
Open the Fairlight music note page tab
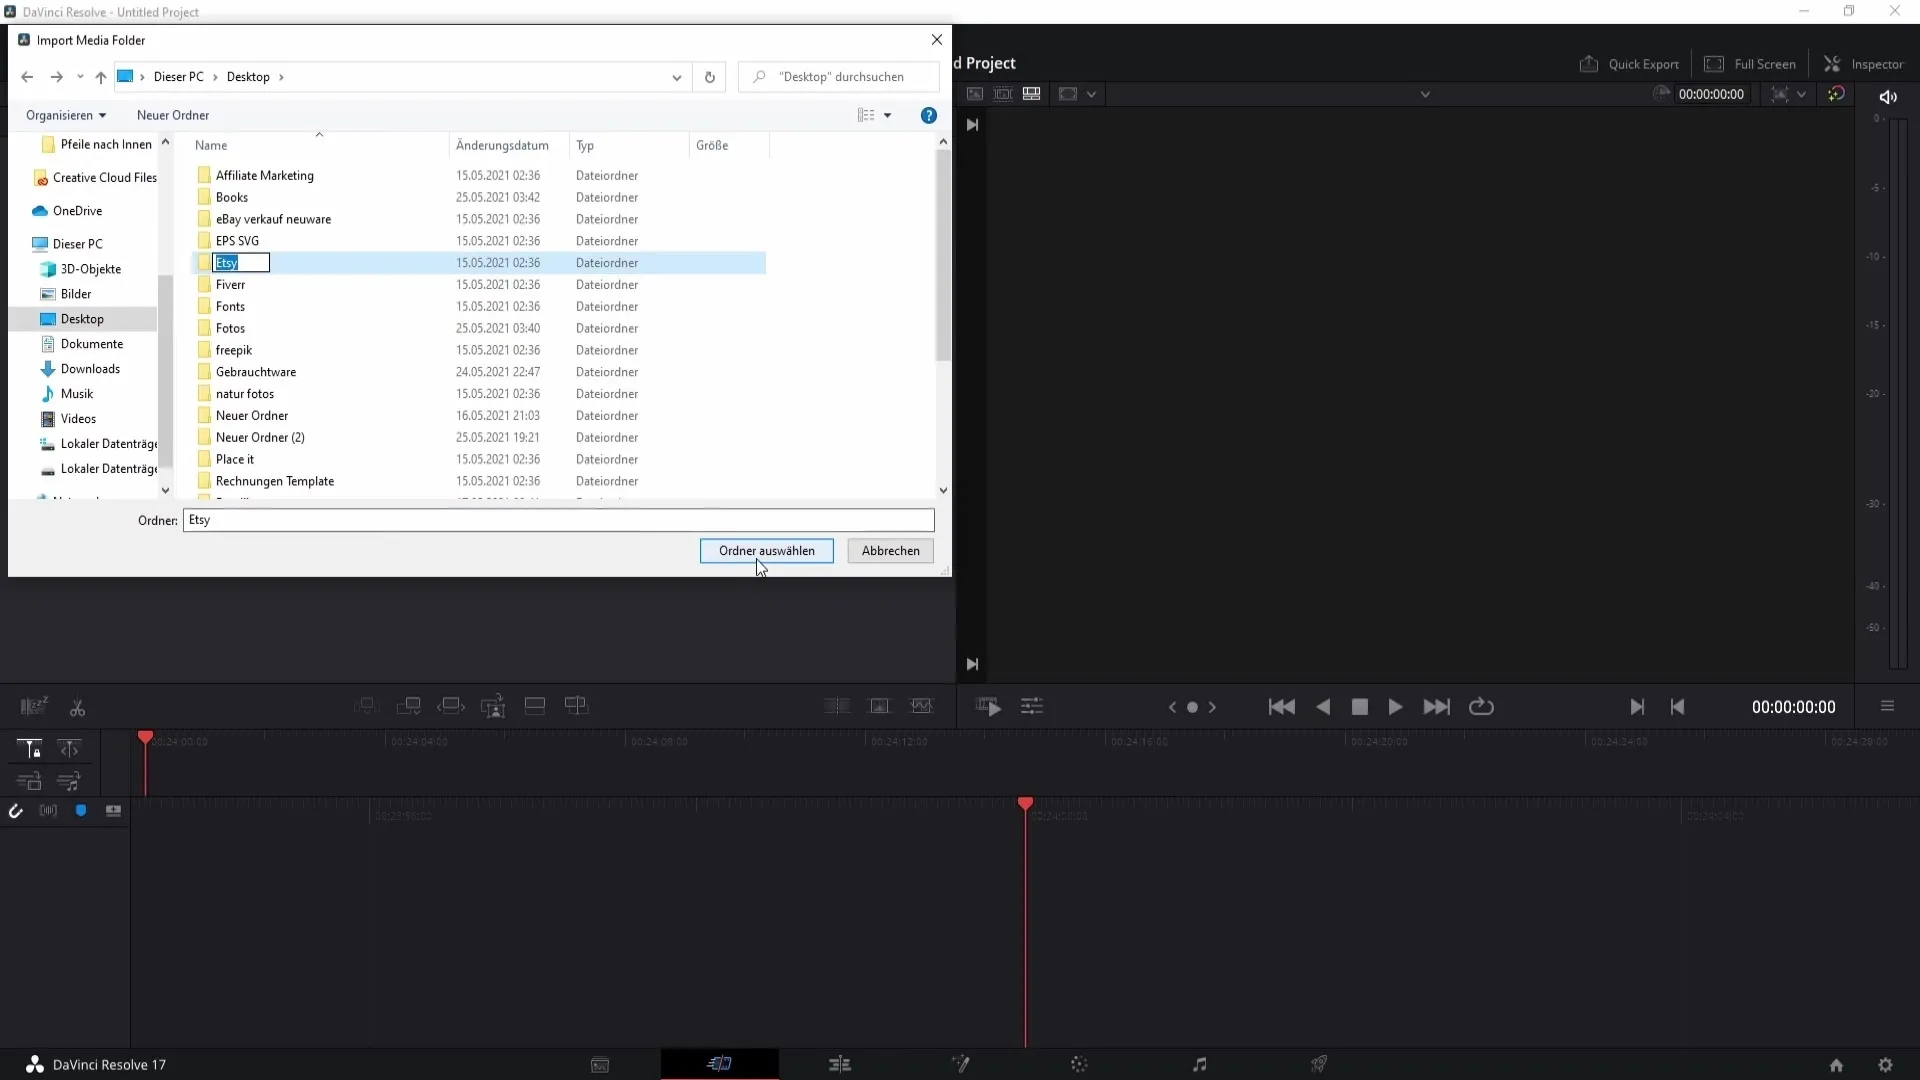click(1200, 1065)
